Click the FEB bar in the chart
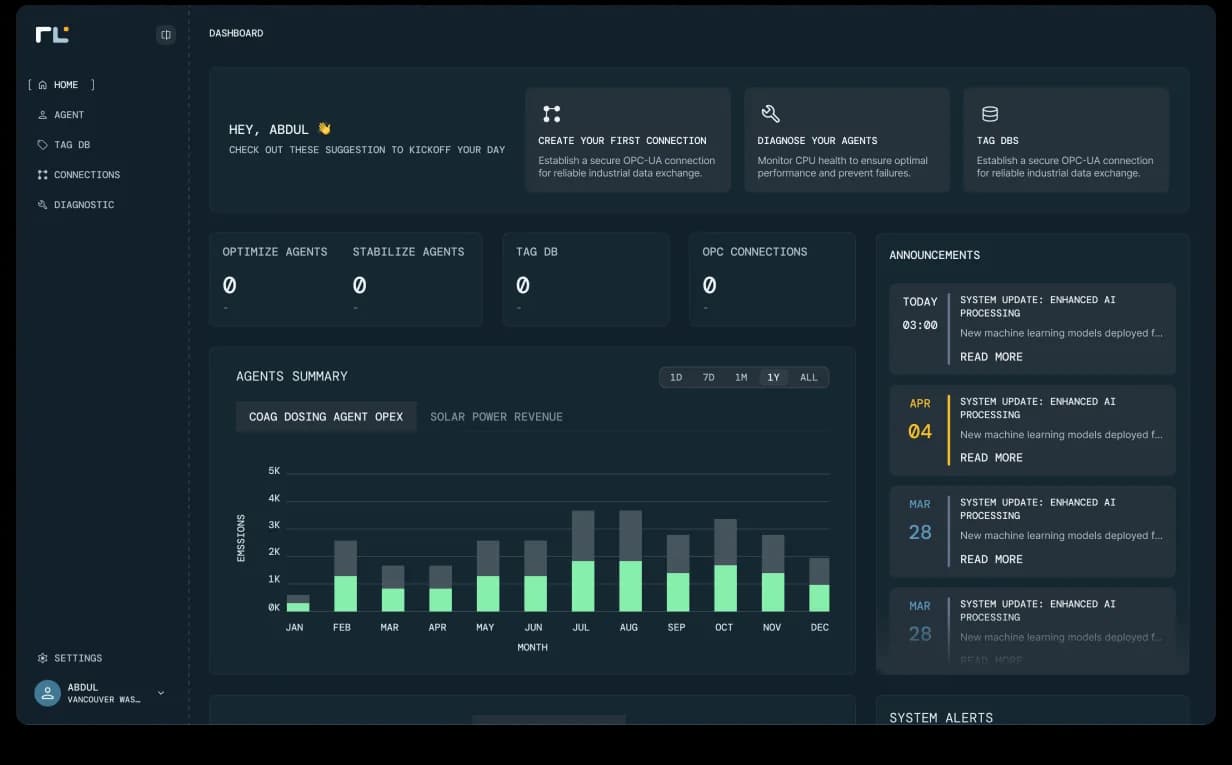Viewport: 1232px width, 765px height. click(345, 576)
